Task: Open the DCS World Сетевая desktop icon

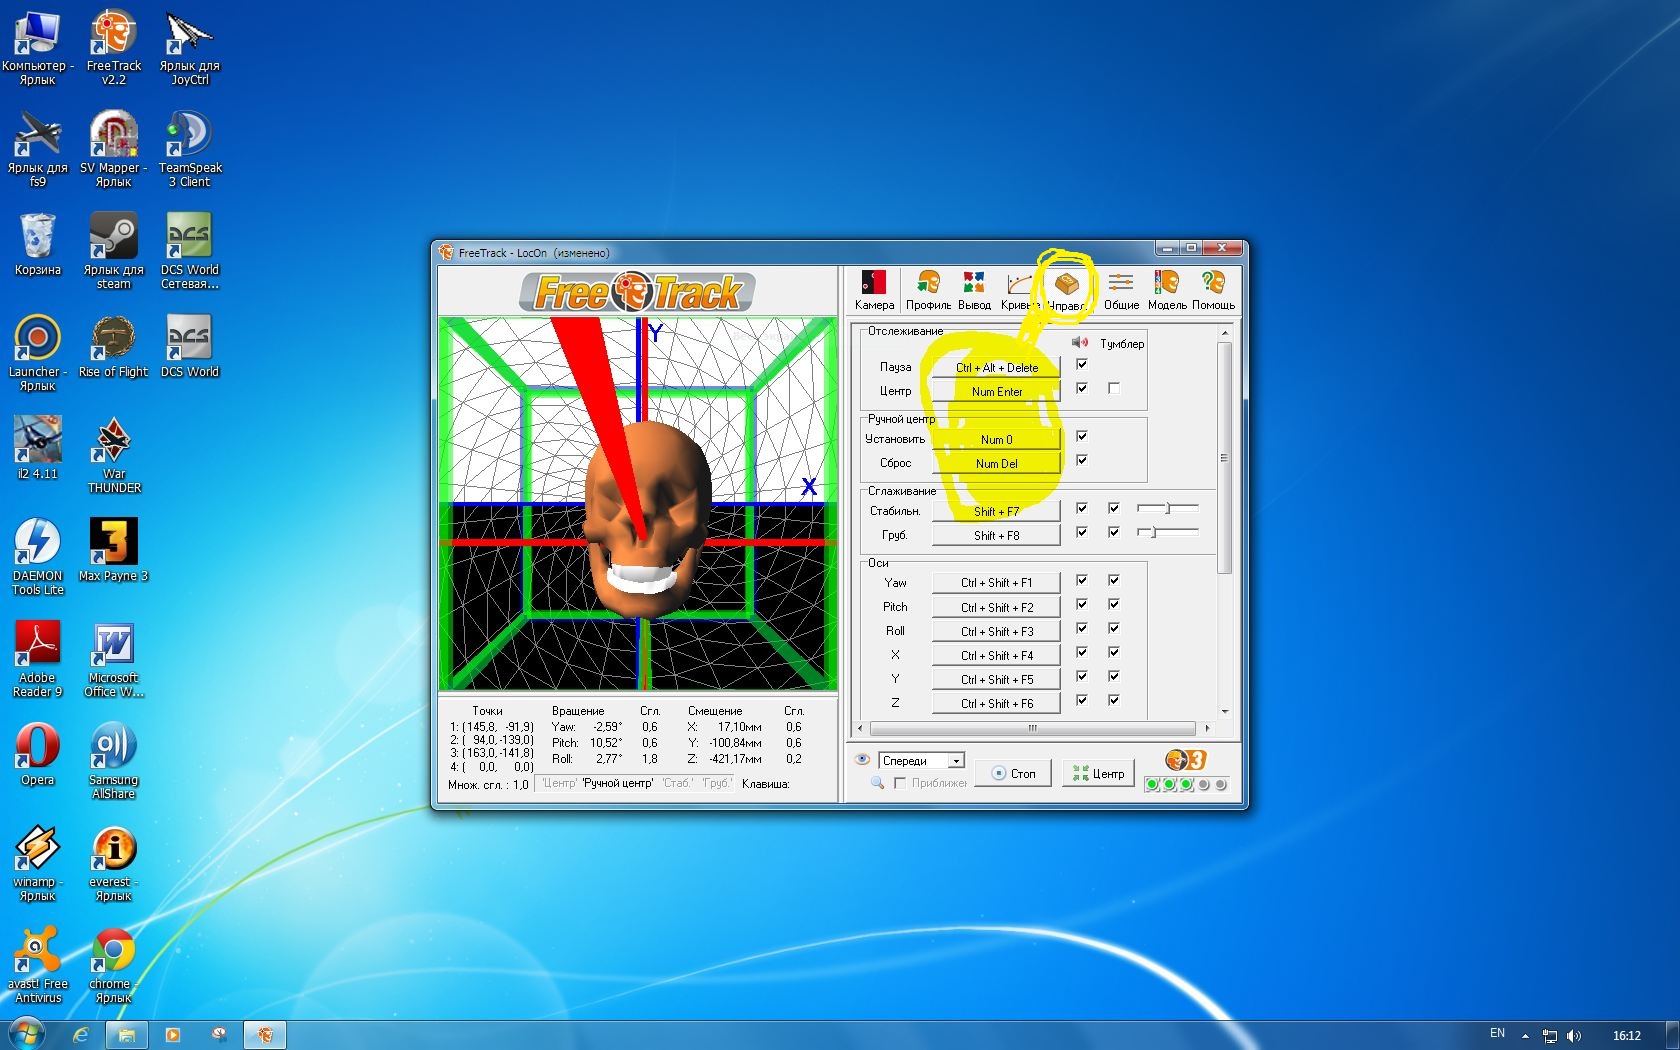Action: (x=190, y=252)
